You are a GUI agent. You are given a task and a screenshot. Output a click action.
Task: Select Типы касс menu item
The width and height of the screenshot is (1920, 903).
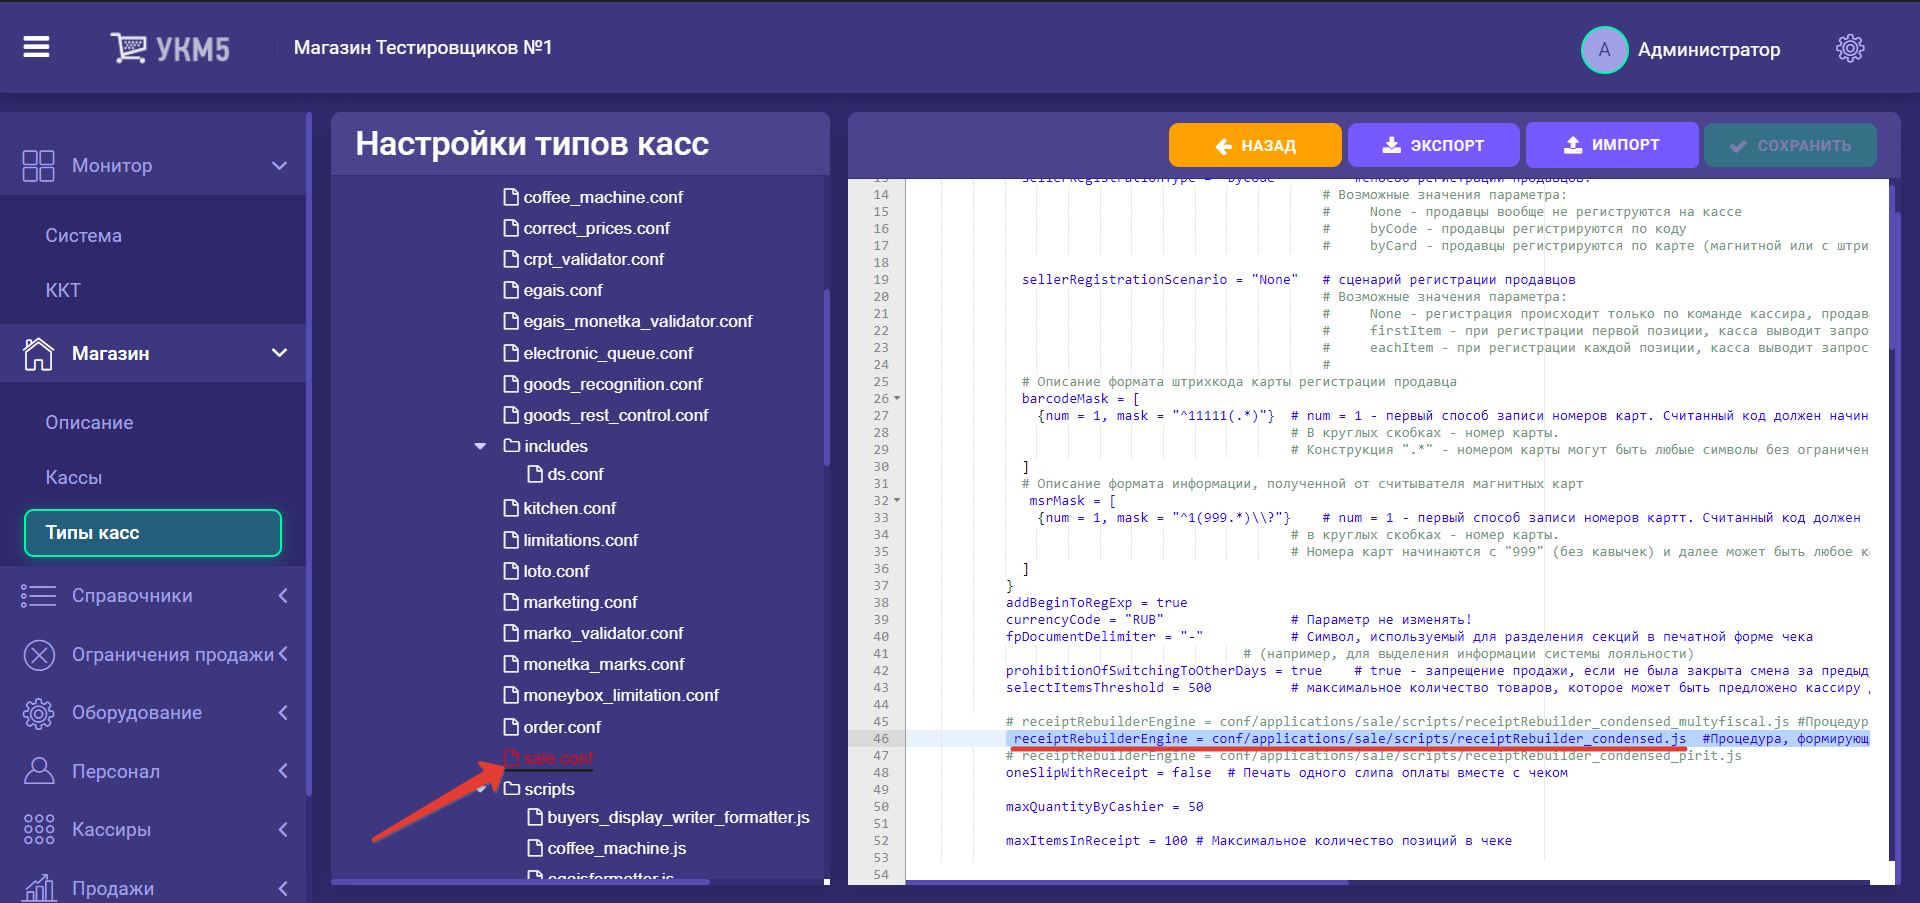click(x=153, y=533)
